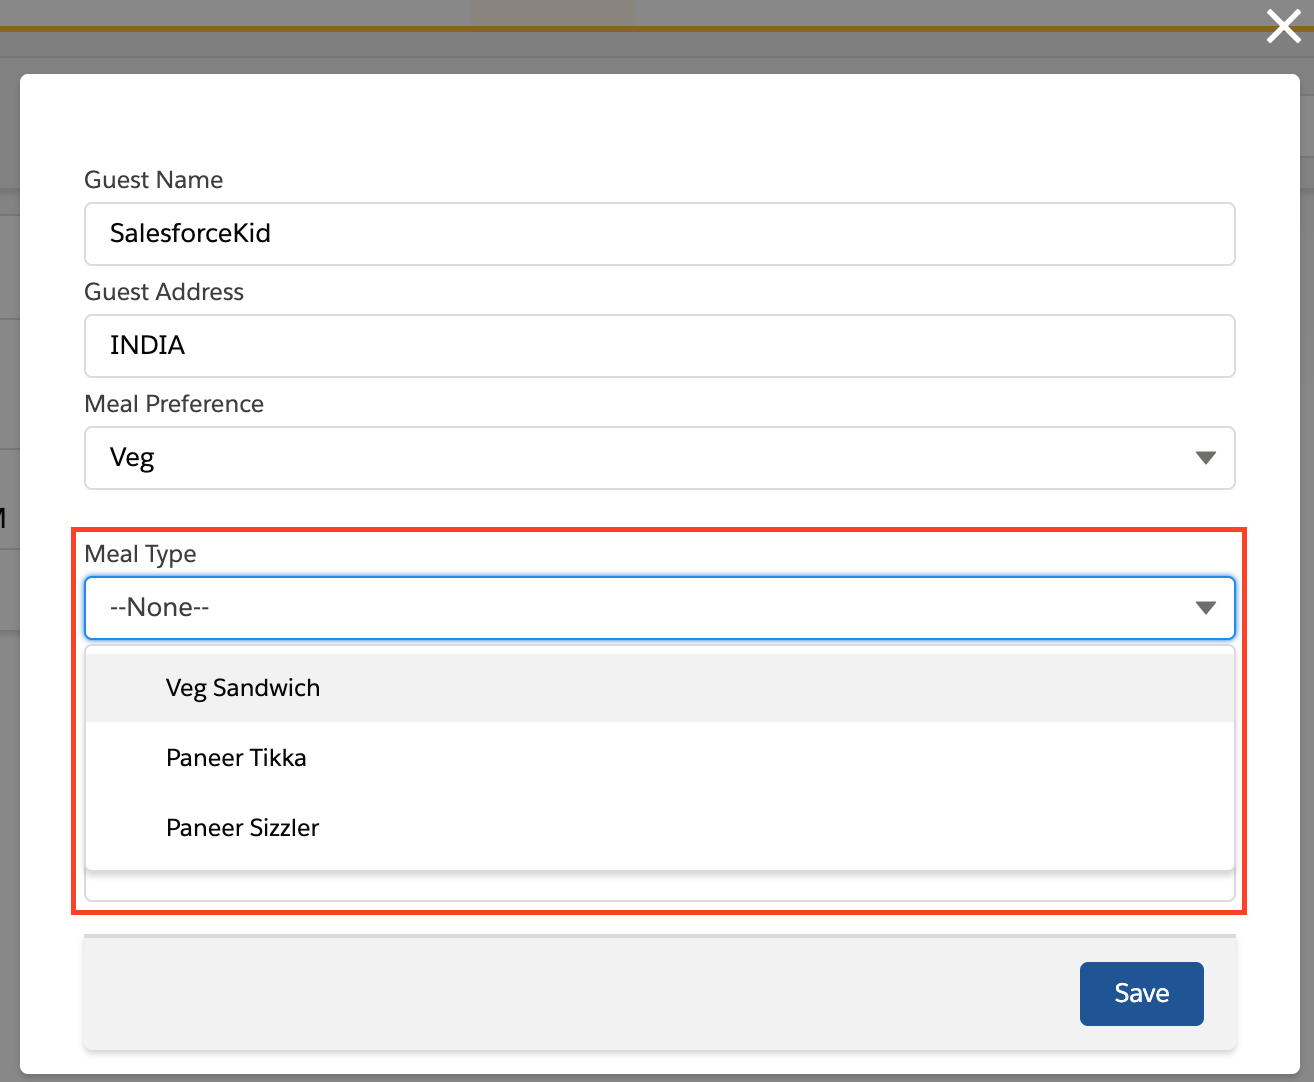
Task: Select the SalesforceKid text in Guest Name
Action: (x=189, y=233)
